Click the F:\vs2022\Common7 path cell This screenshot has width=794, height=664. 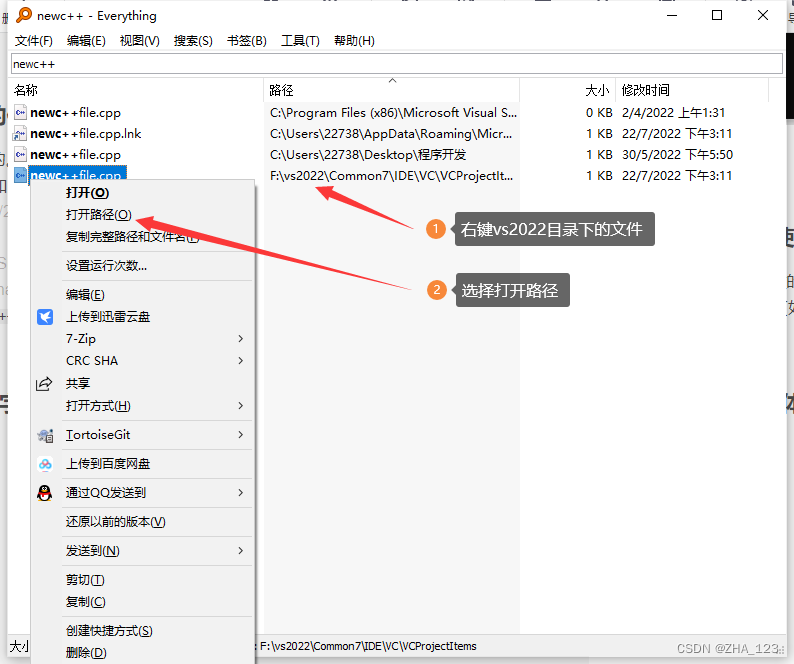391,176
